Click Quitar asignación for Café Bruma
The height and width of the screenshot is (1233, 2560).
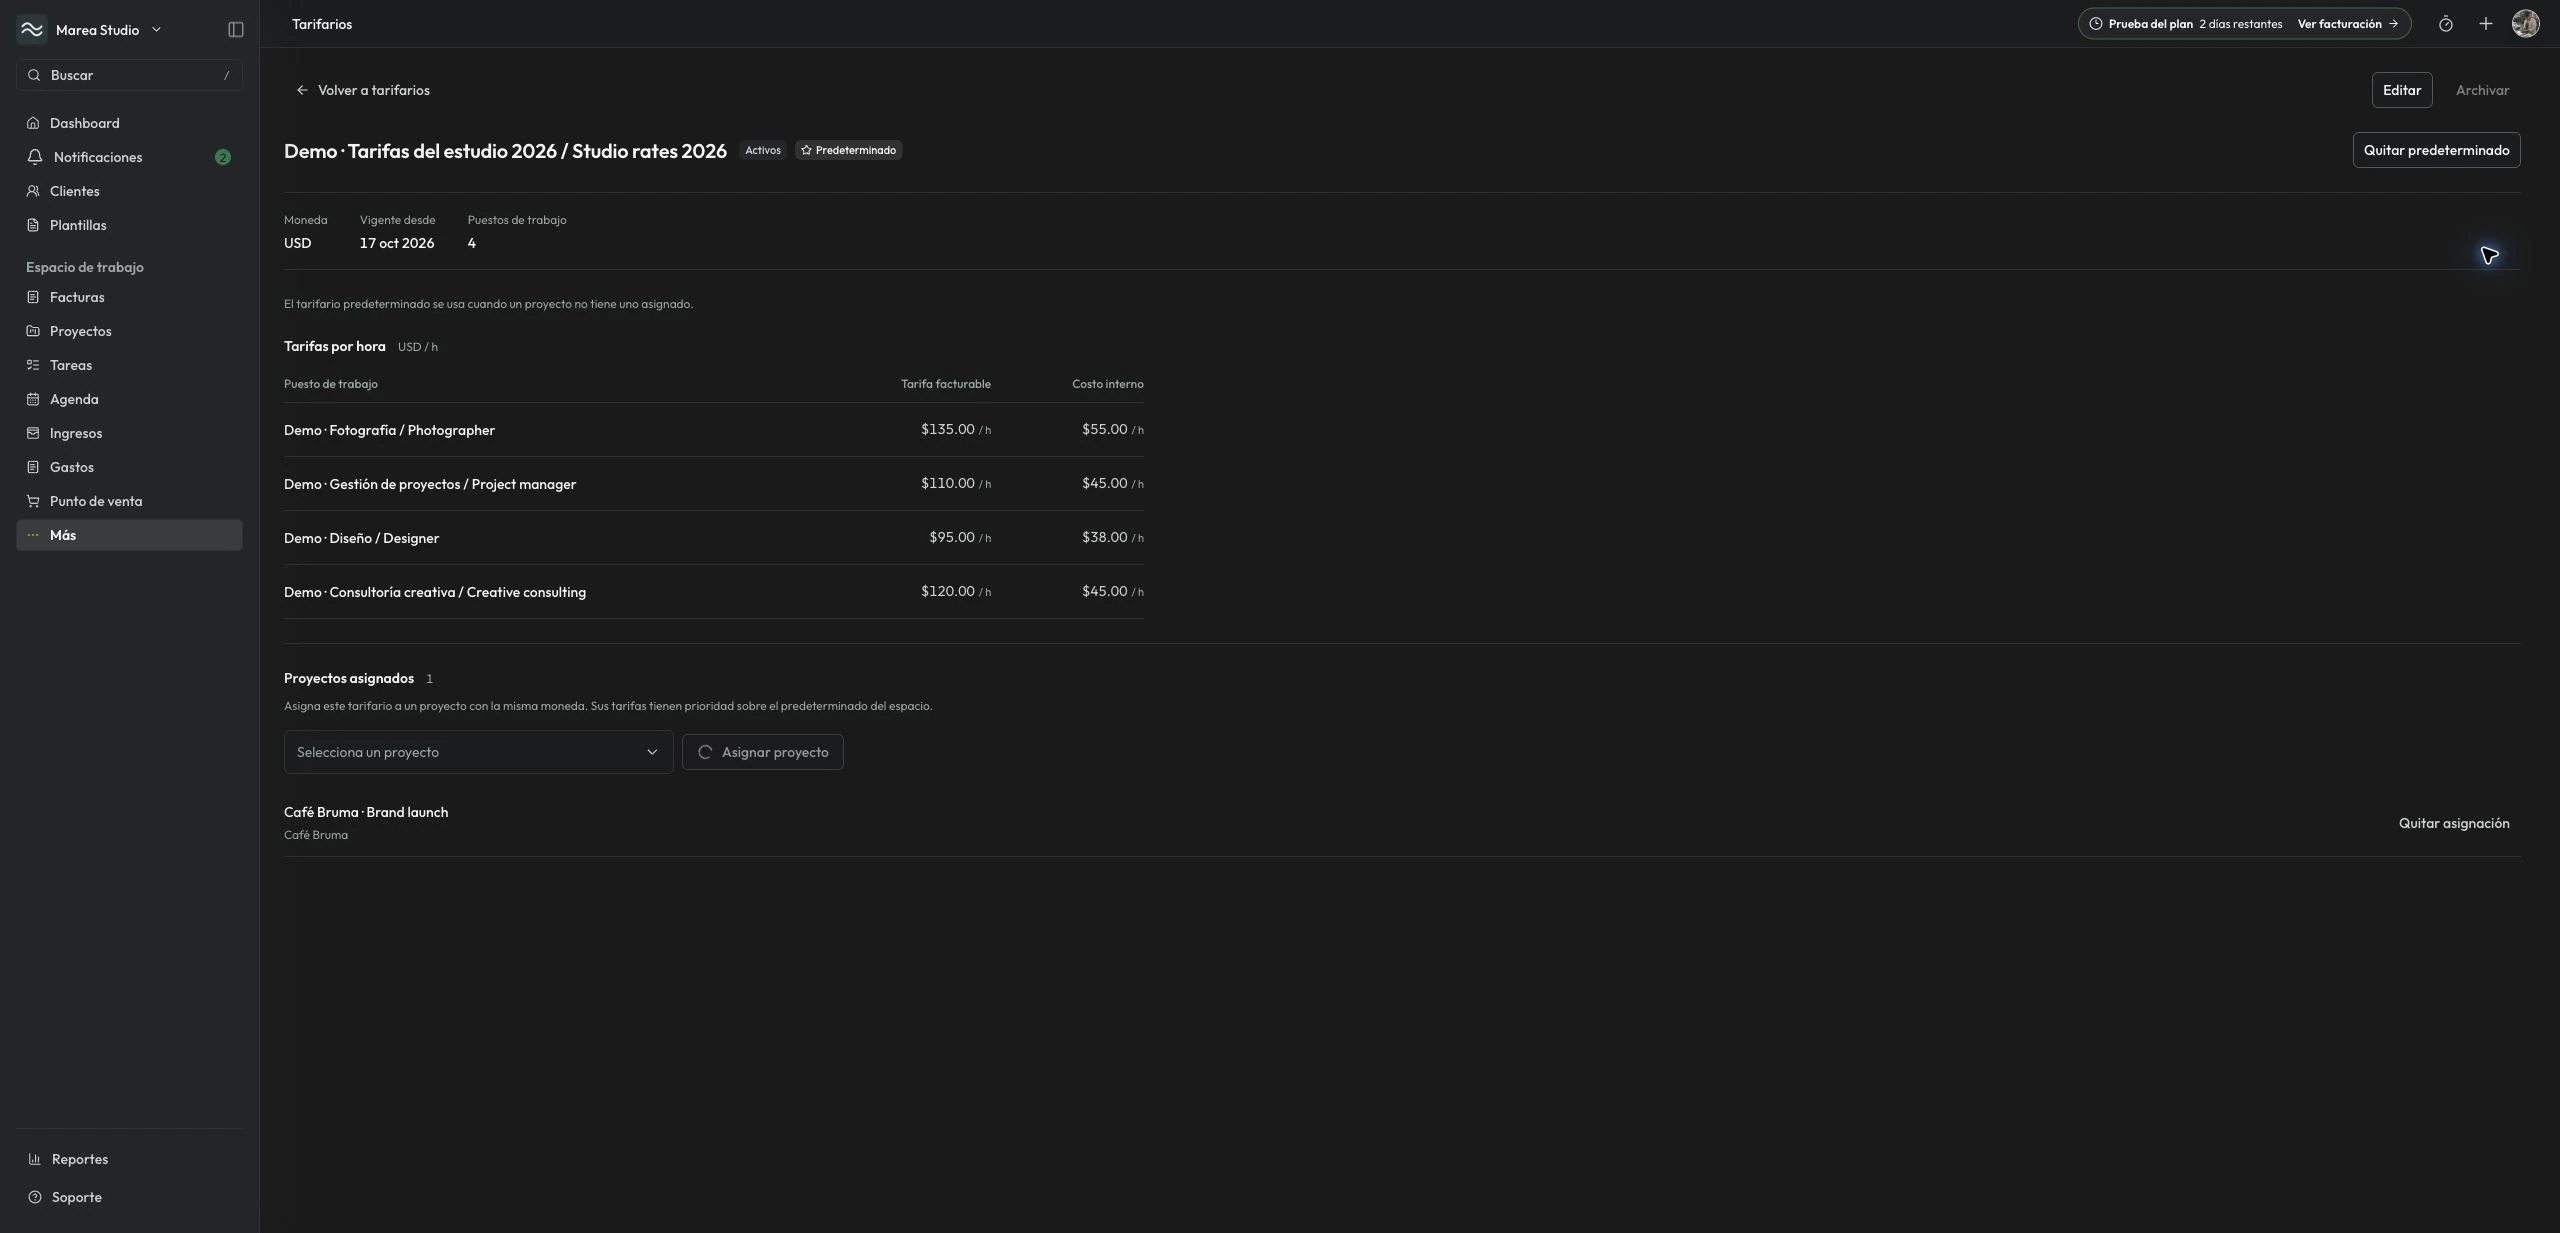click(2454, 823)
